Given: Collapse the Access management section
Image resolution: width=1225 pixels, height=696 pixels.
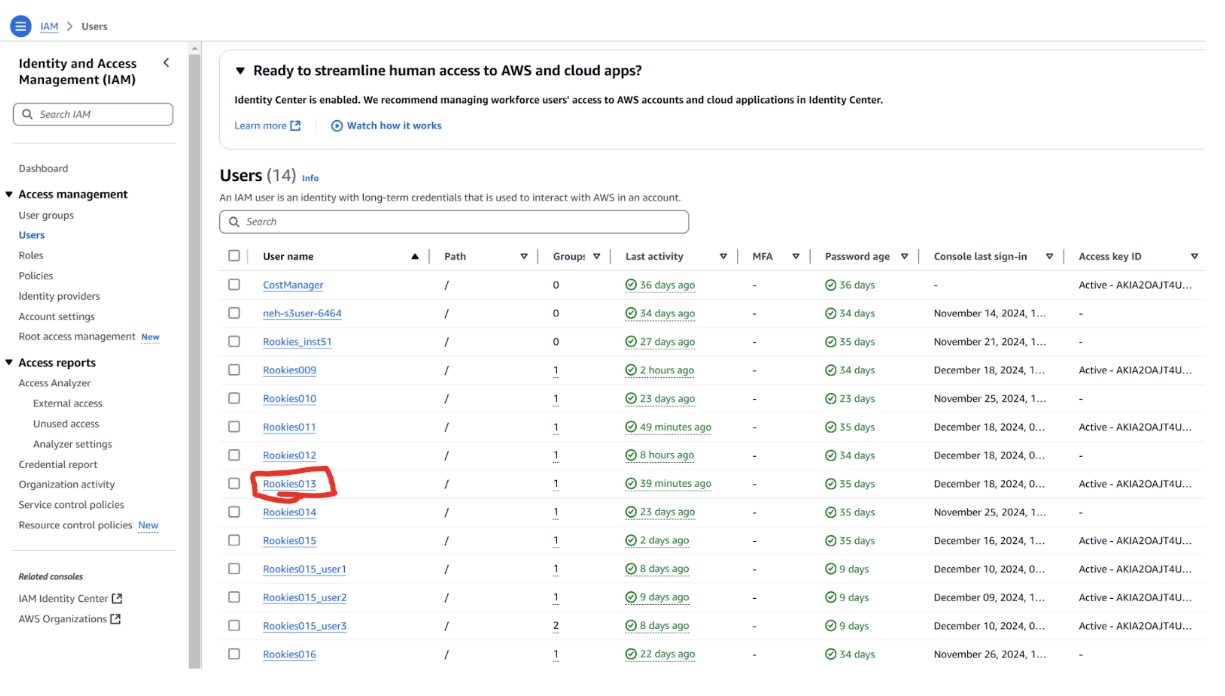Looking at the screenshot, I should (x=10, y=195).
